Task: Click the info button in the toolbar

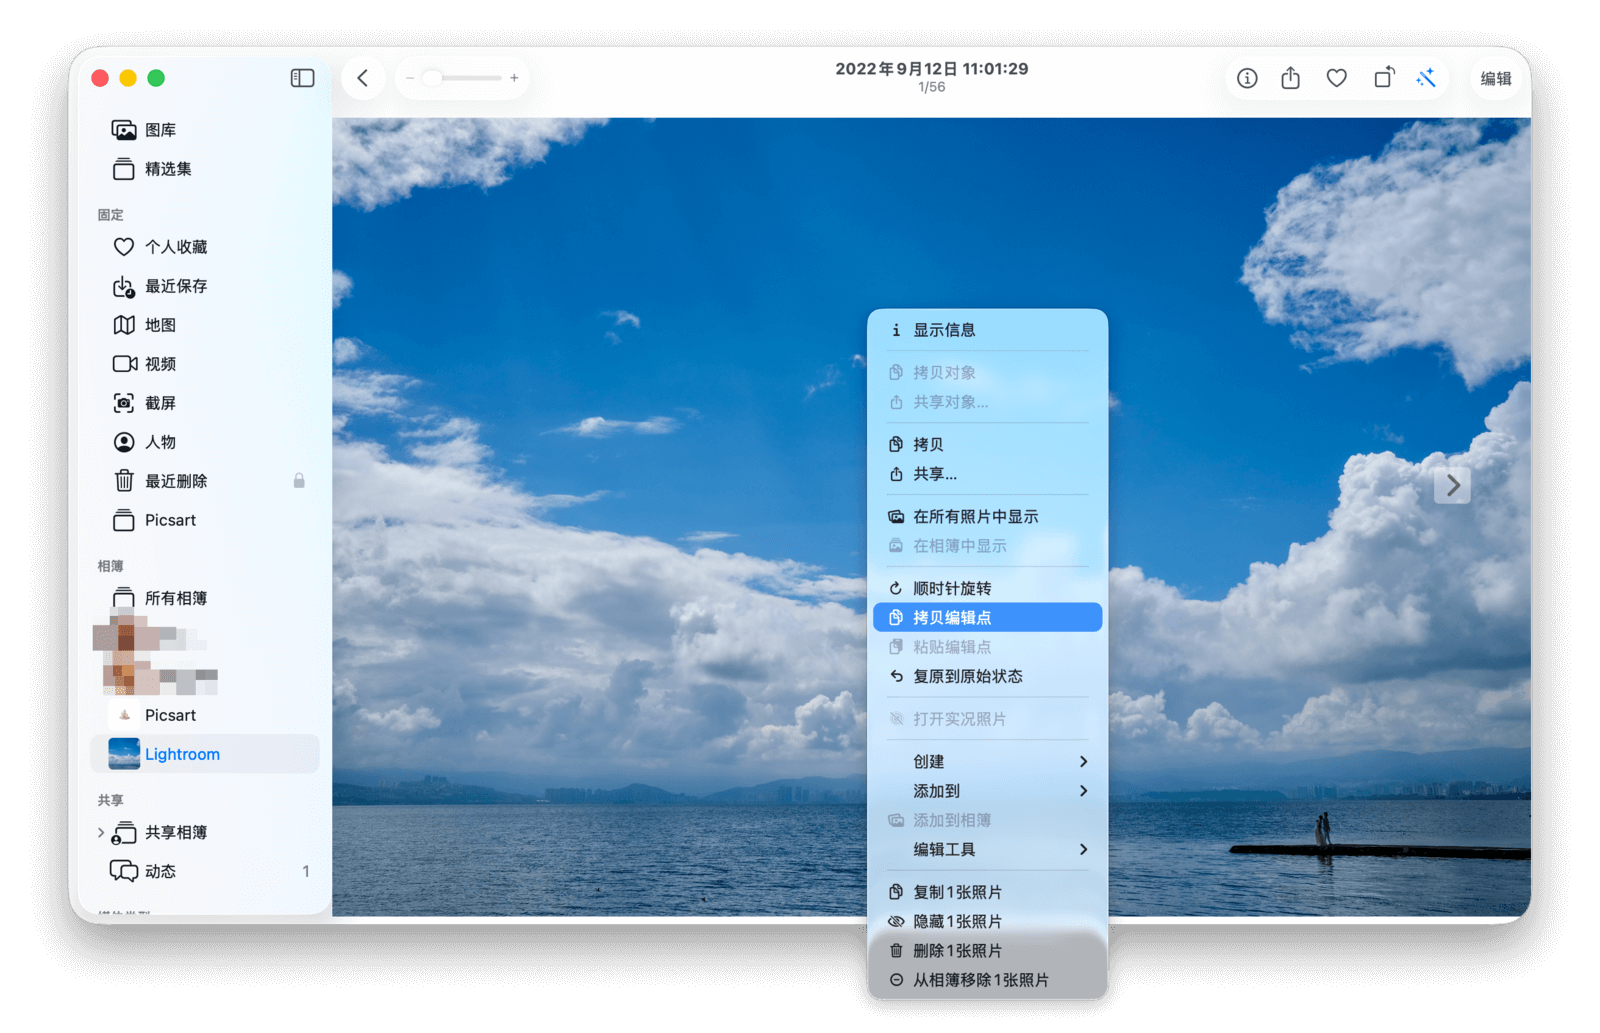Action: [x=1246, y=78]
